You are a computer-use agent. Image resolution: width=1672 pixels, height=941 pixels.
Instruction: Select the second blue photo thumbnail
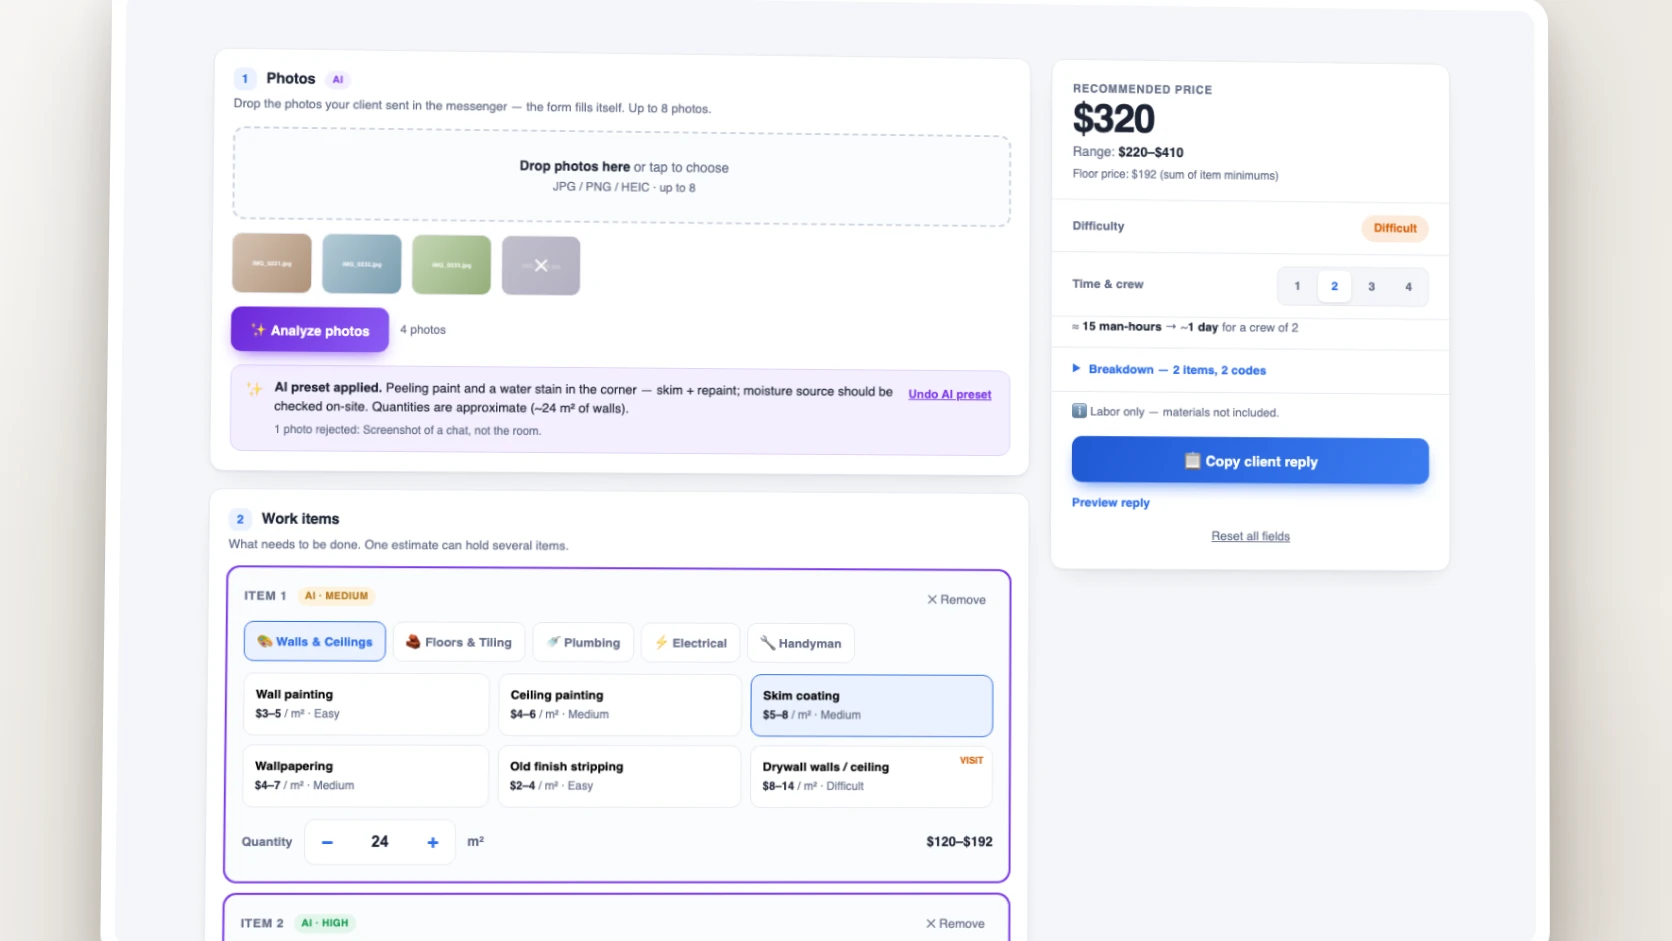(362, 264)
